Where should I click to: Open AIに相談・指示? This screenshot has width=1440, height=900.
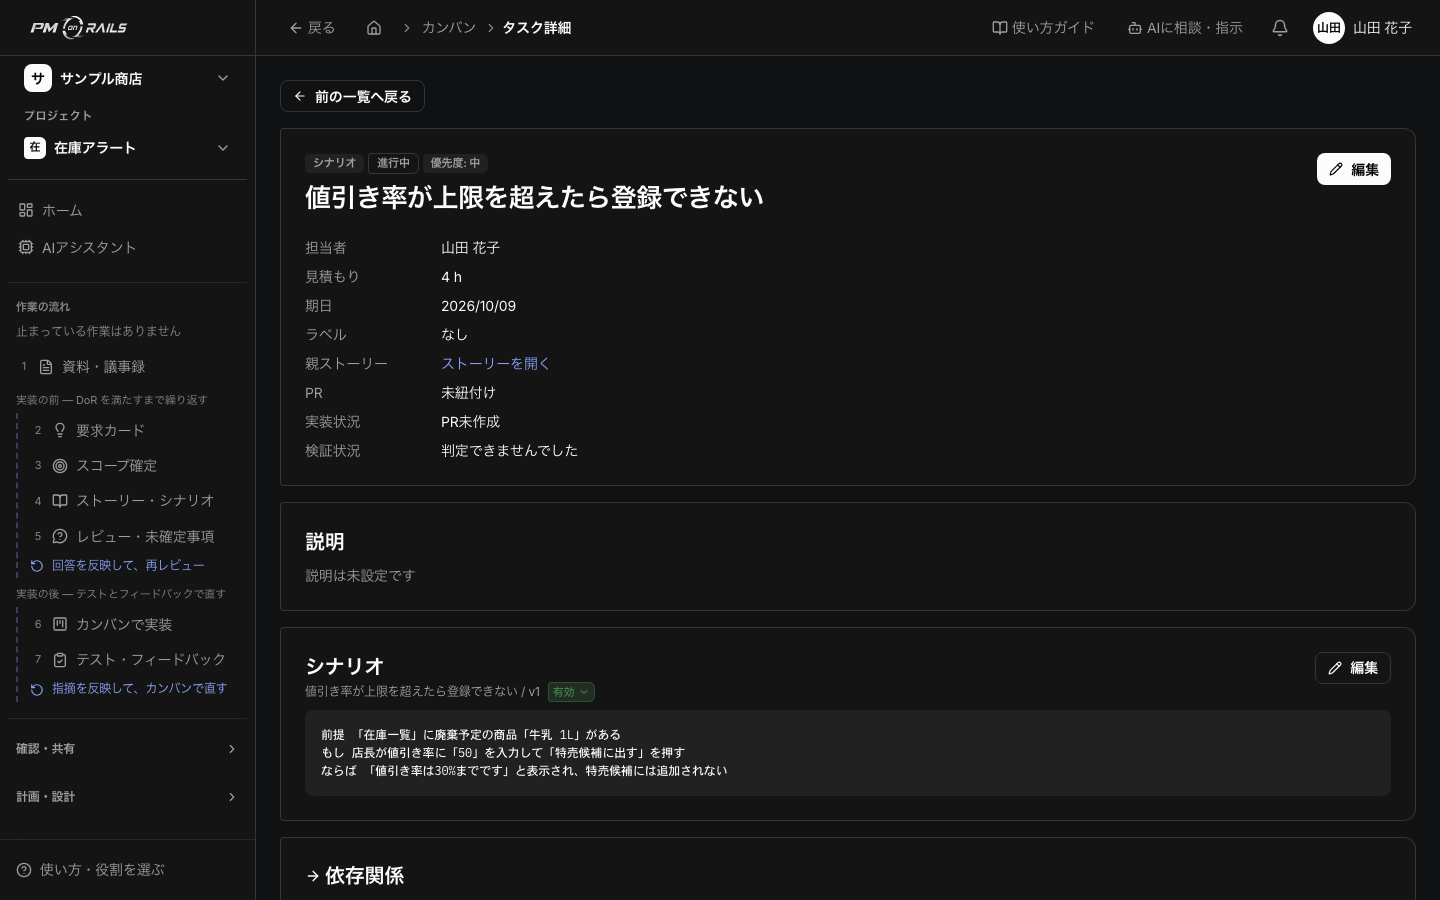click(1185, 28)
